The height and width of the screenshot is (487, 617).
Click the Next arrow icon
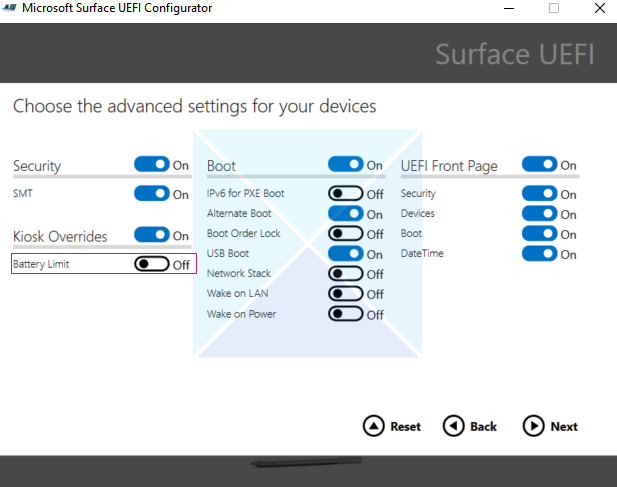click(533, 426)
